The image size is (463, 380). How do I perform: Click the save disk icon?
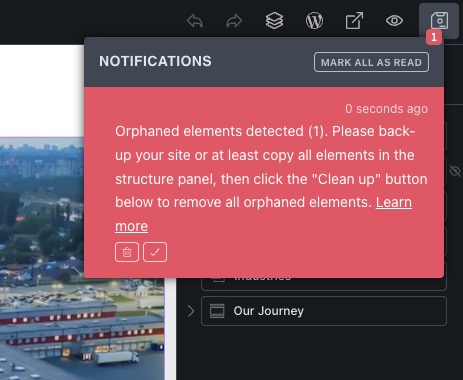tap(439, 21)
